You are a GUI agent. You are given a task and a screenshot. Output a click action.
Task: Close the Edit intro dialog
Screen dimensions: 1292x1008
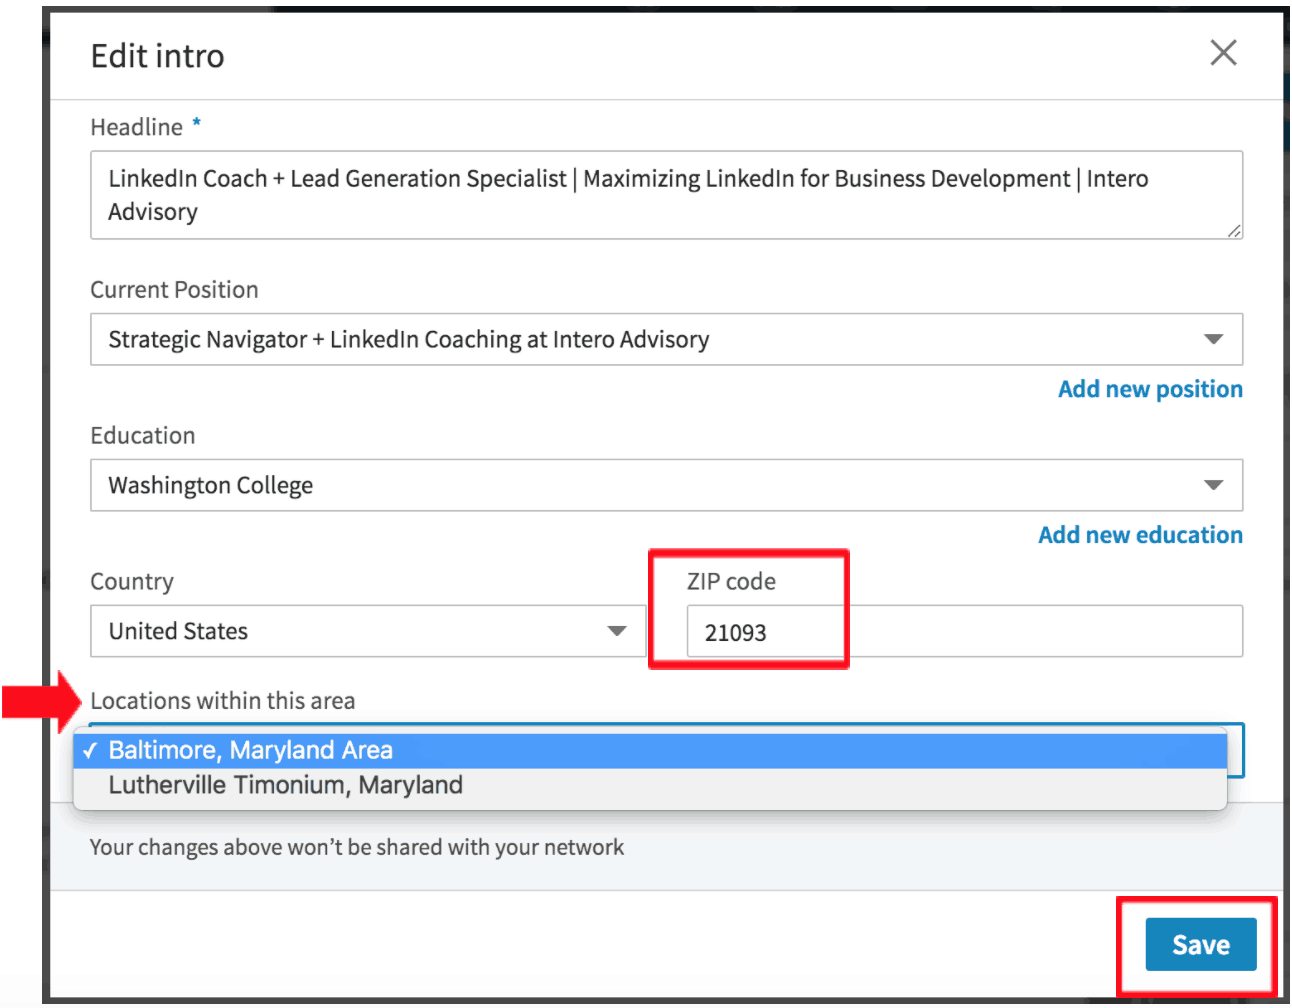(x=1223, y=53)
